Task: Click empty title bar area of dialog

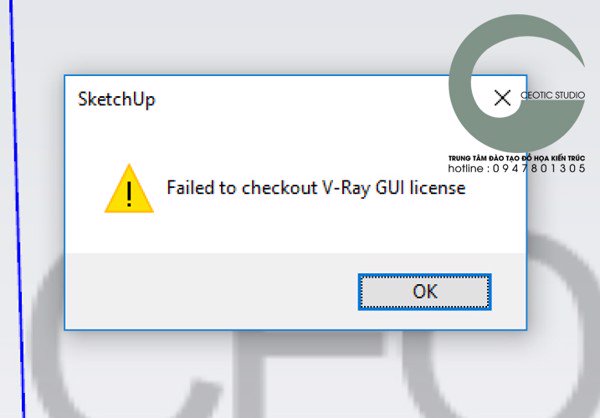Action: click(x=306, y=99)
